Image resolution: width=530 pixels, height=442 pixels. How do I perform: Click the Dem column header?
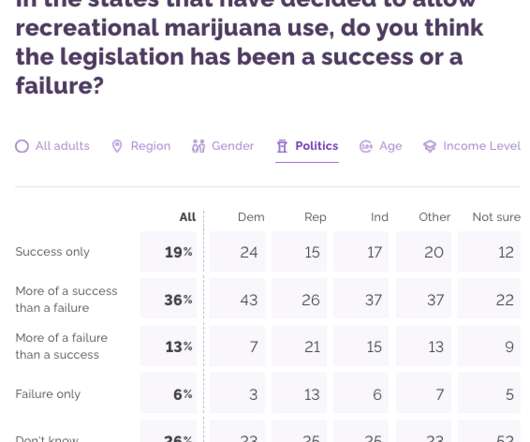pyautogui.click(x=251, y=217)
